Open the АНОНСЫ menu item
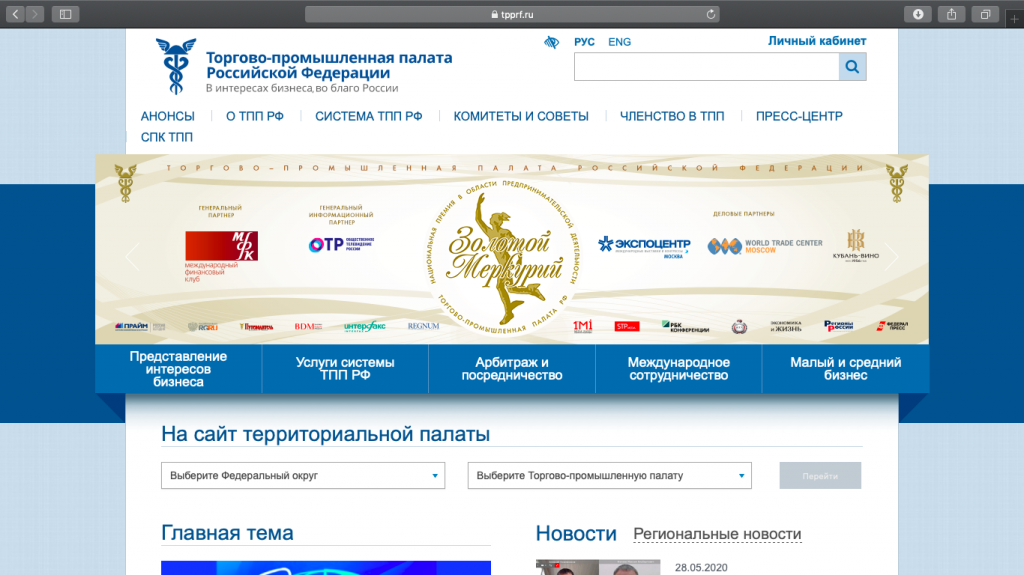 click(168, 116)
